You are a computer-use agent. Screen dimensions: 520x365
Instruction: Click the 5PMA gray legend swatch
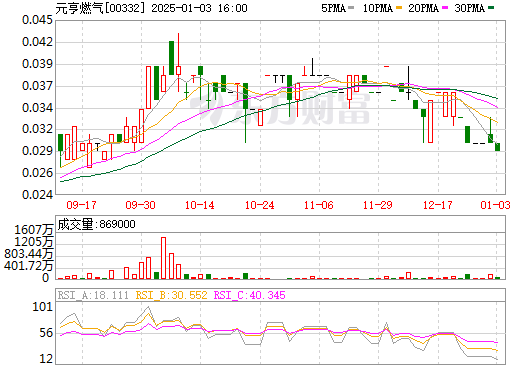351,8
